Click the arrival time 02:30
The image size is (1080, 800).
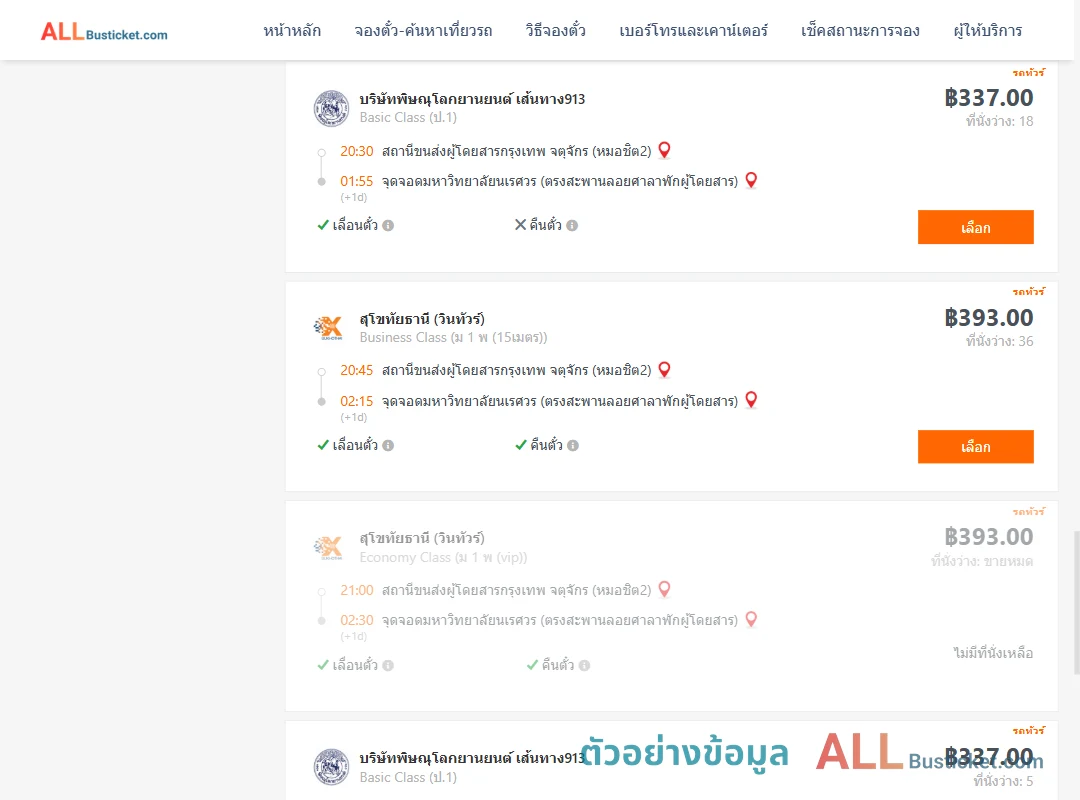click(x=356, y=620)
